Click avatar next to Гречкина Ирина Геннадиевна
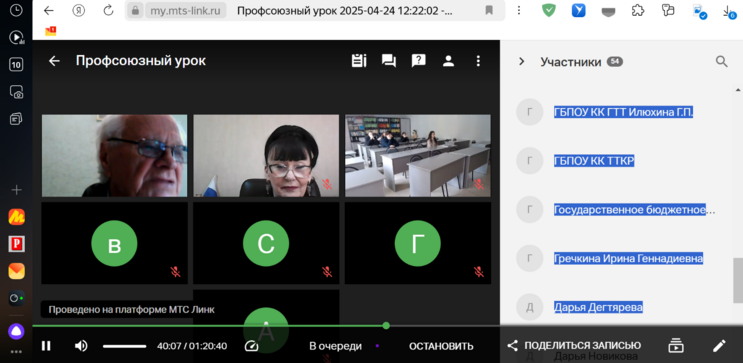 (x=529, y=258)
